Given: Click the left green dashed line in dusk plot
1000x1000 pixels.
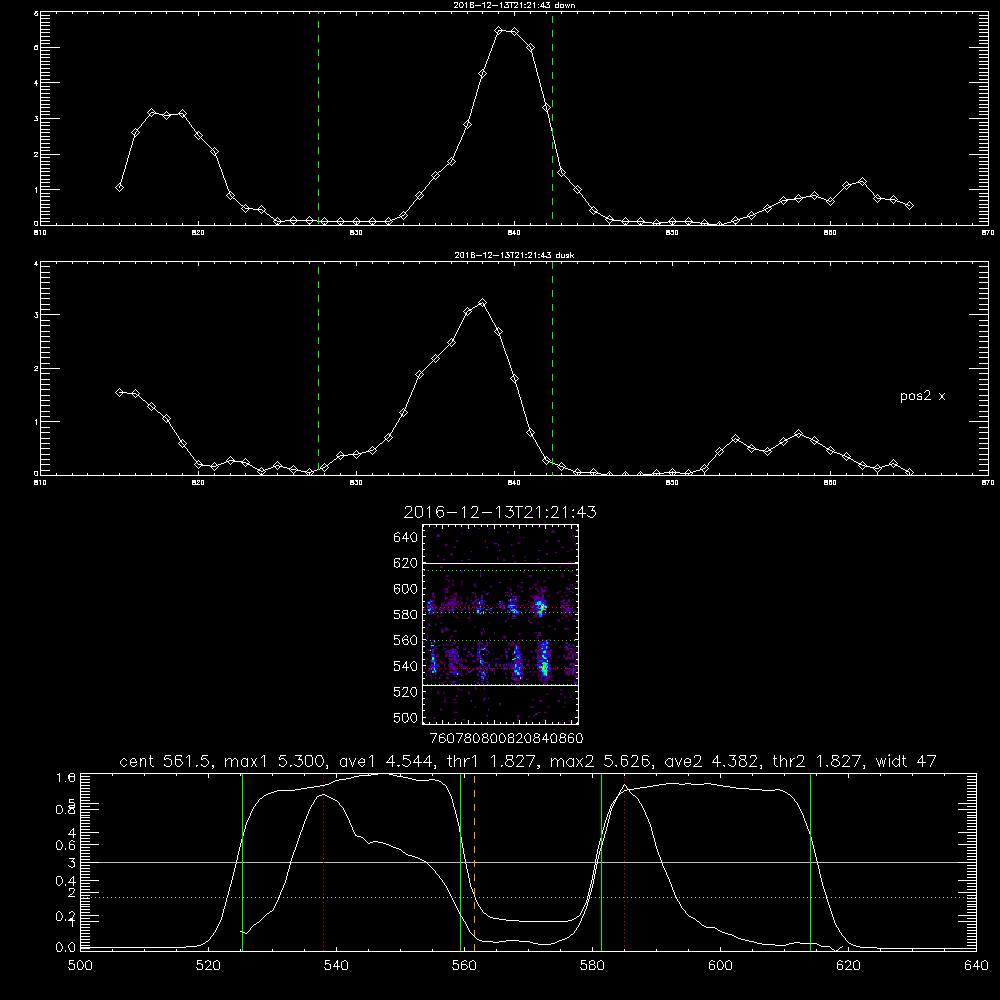Looking at the screenshot, I should pos(318,369).
